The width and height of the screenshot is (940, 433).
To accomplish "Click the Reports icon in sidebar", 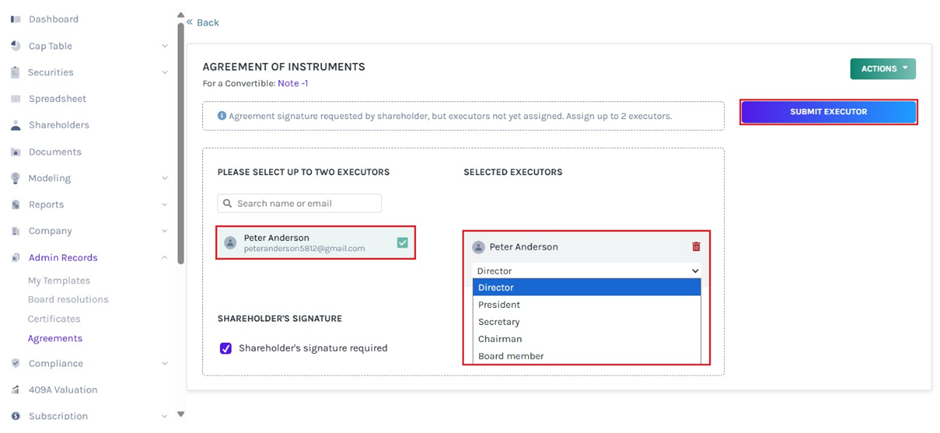I will [x=16, y=205].
